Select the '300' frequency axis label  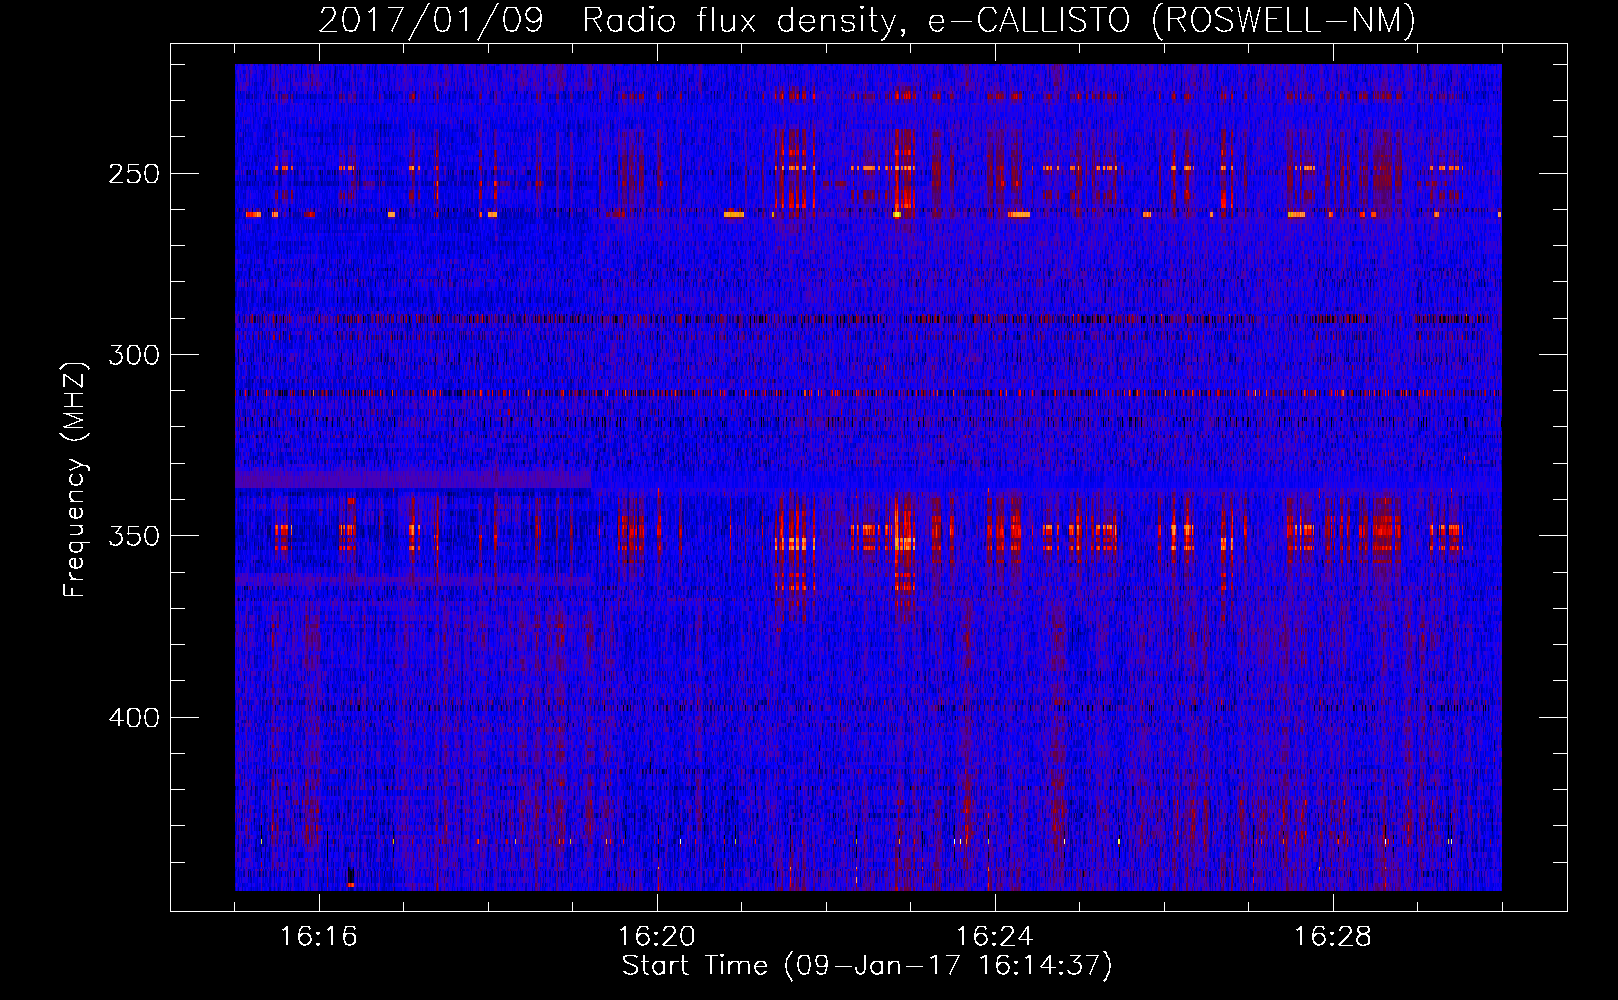(134, 355)
